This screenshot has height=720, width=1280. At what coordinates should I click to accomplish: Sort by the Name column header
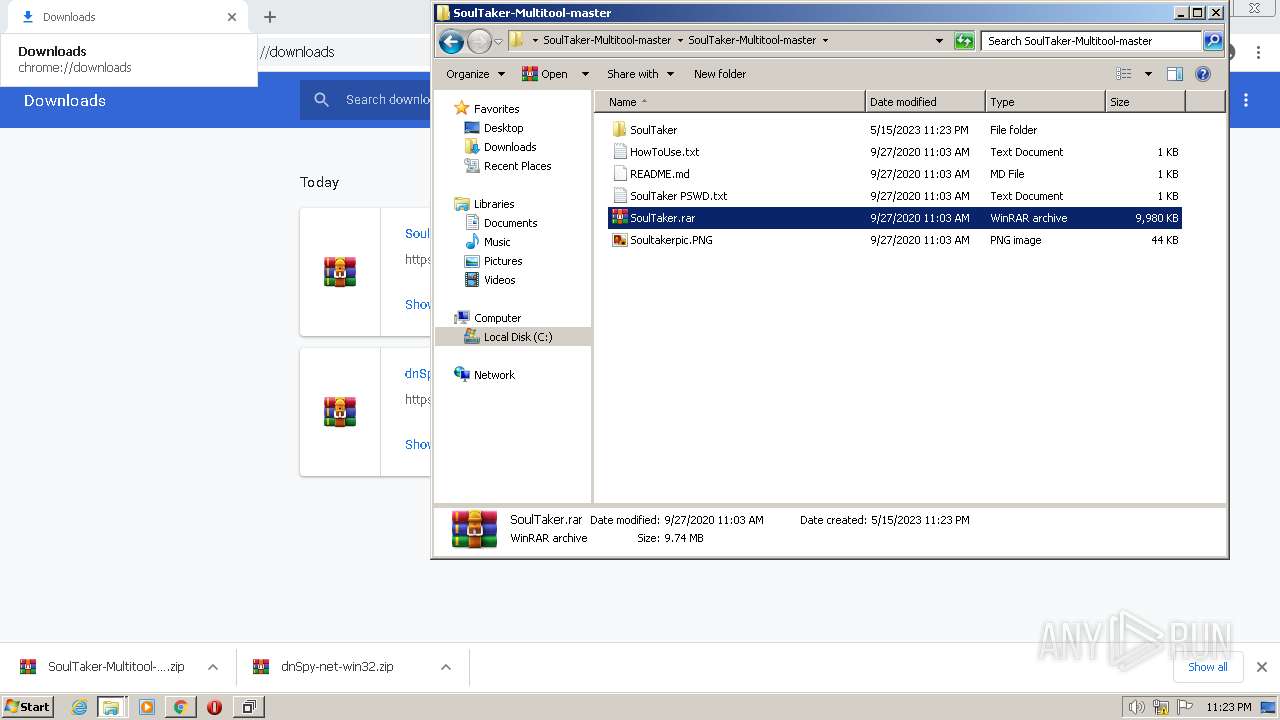pos(730,102)
